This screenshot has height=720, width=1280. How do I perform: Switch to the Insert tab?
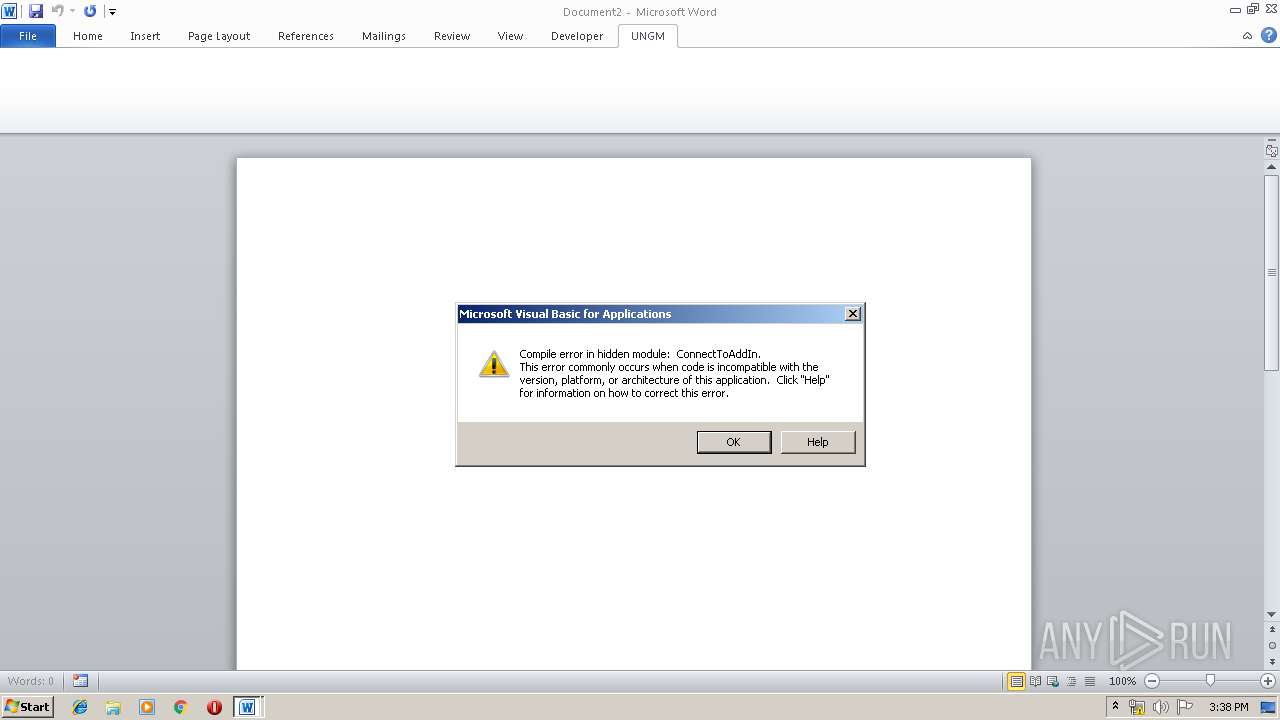145,36
